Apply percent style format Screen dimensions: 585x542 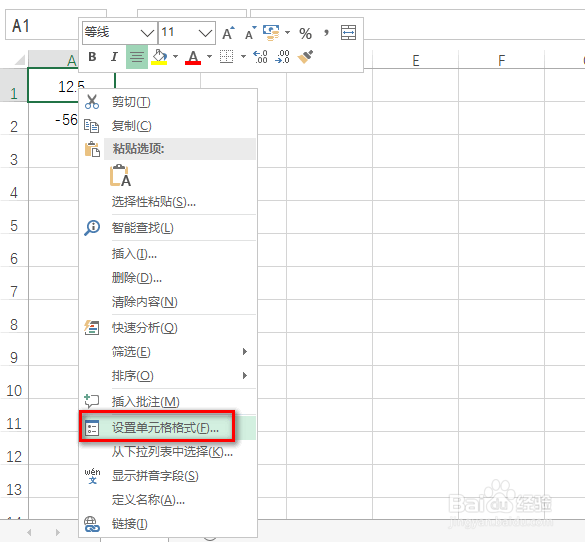coord(305,34)
